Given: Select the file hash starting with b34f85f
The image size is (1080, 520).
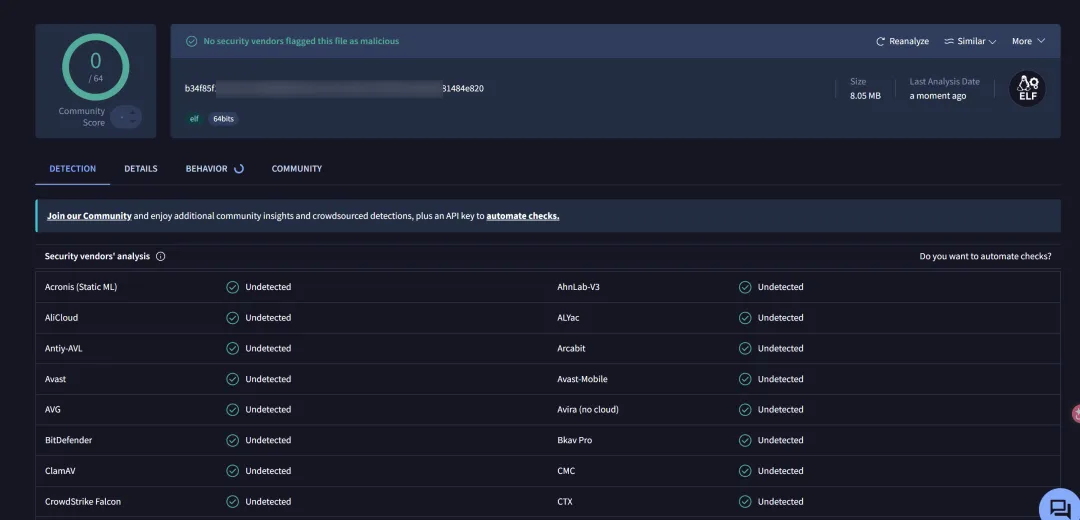Looking at the screenshot, I should point(334,89).
